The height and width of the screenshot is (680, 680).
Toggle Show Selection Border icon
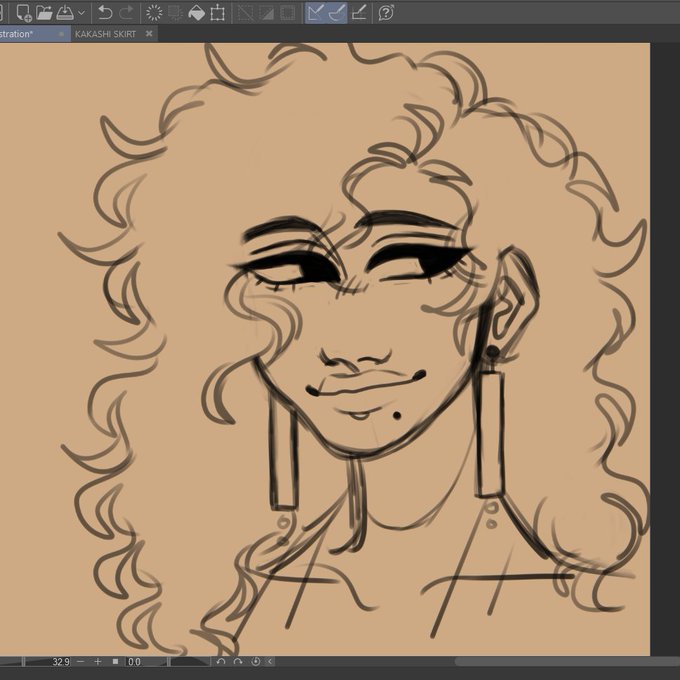(x=288, y=13)
